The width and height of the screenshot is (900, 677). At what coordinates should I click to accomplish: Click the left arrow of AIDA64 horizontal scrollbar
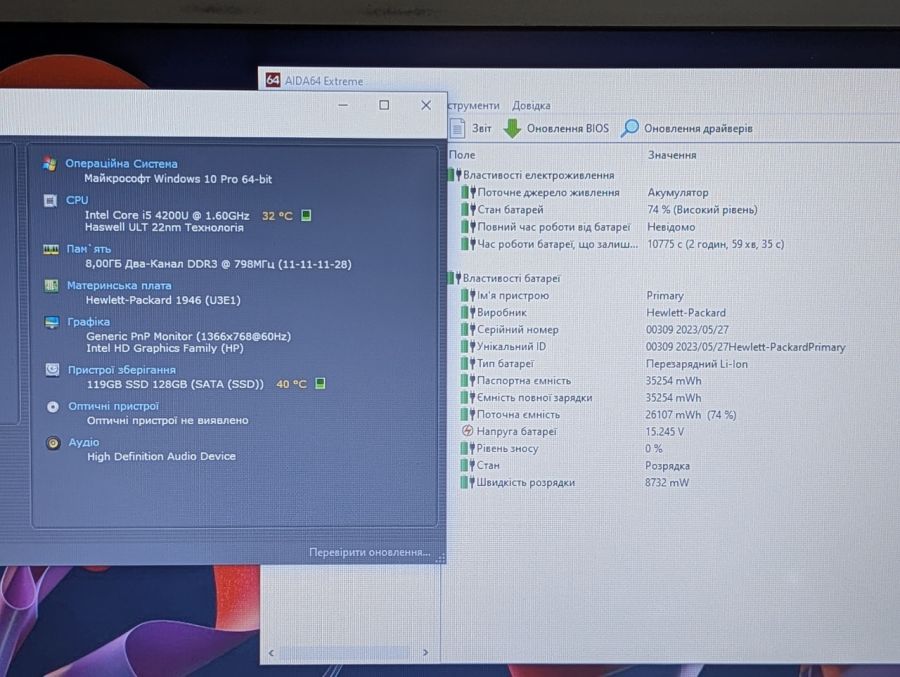[271, 653]
